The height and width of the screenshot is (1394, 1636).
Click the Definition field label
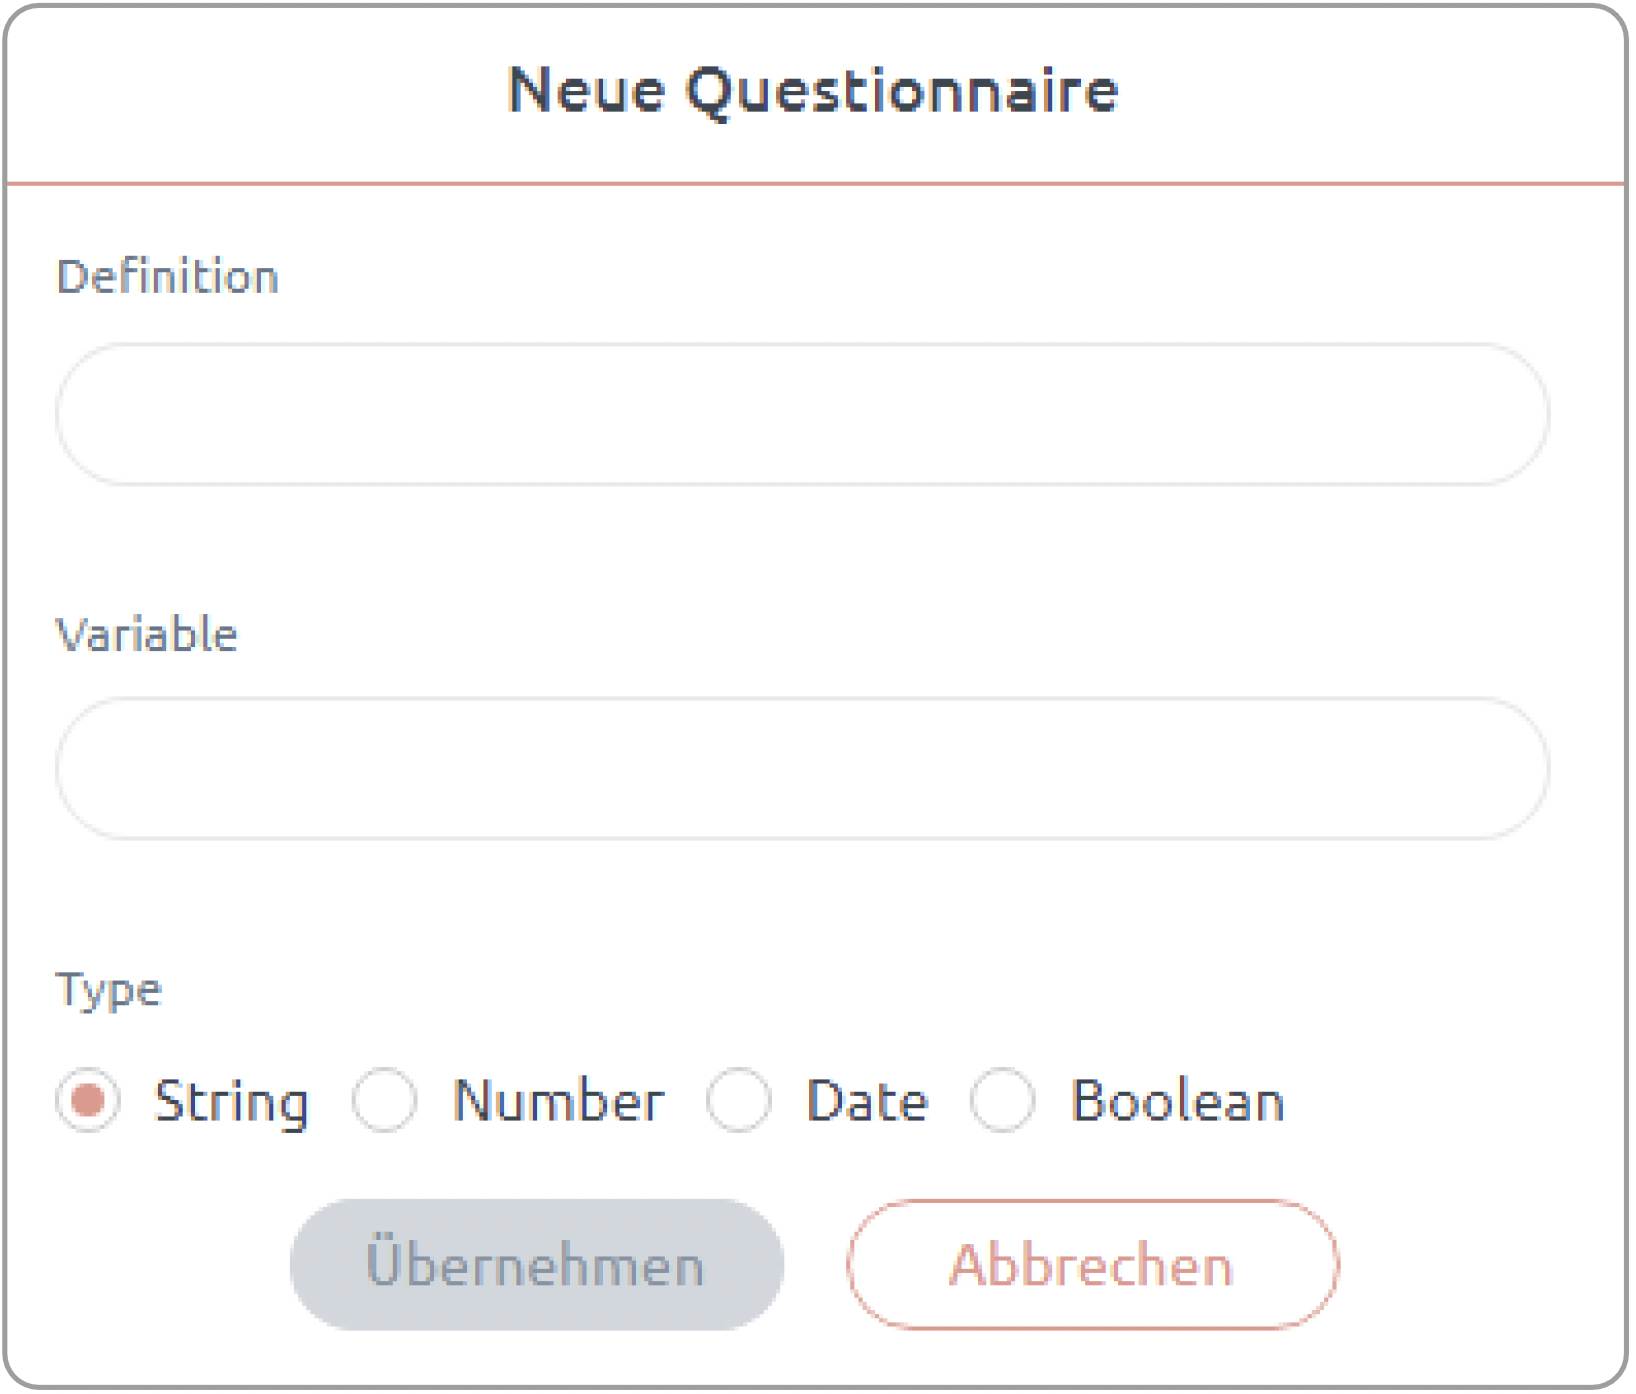tap(167, 276)
